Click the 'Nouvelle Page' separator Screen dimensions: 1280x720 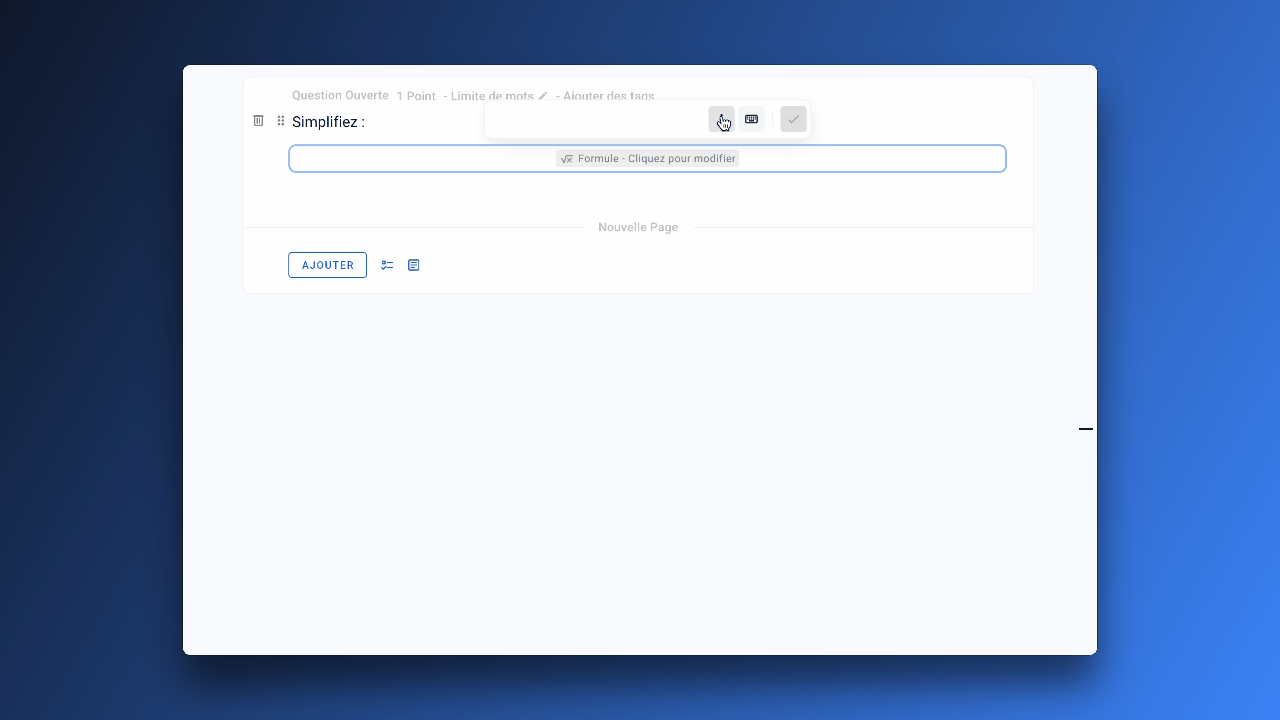coord(638,227)
